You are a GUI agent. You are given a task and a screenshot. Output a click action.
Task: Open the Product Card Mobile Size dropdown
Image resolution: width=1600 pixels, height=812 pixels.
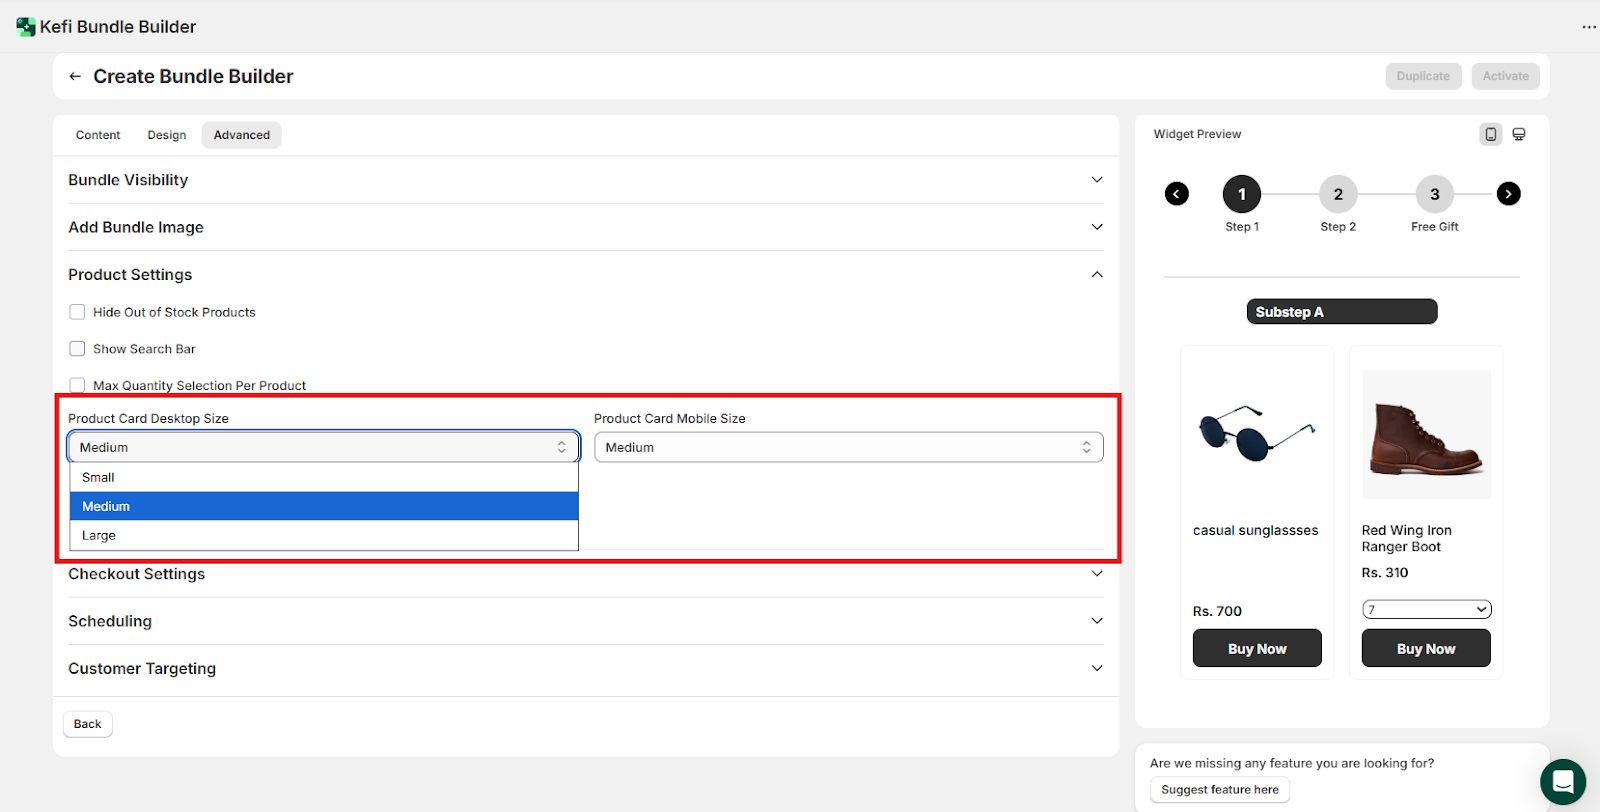click(848, 447)
